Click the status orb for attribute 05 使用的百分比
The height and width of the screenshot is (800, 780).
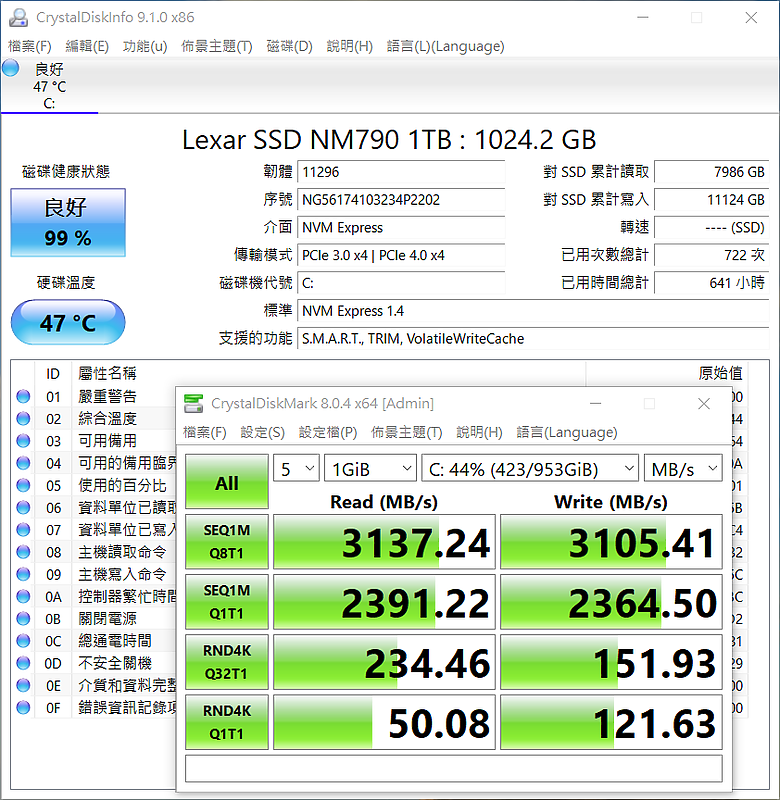point(23,485)
